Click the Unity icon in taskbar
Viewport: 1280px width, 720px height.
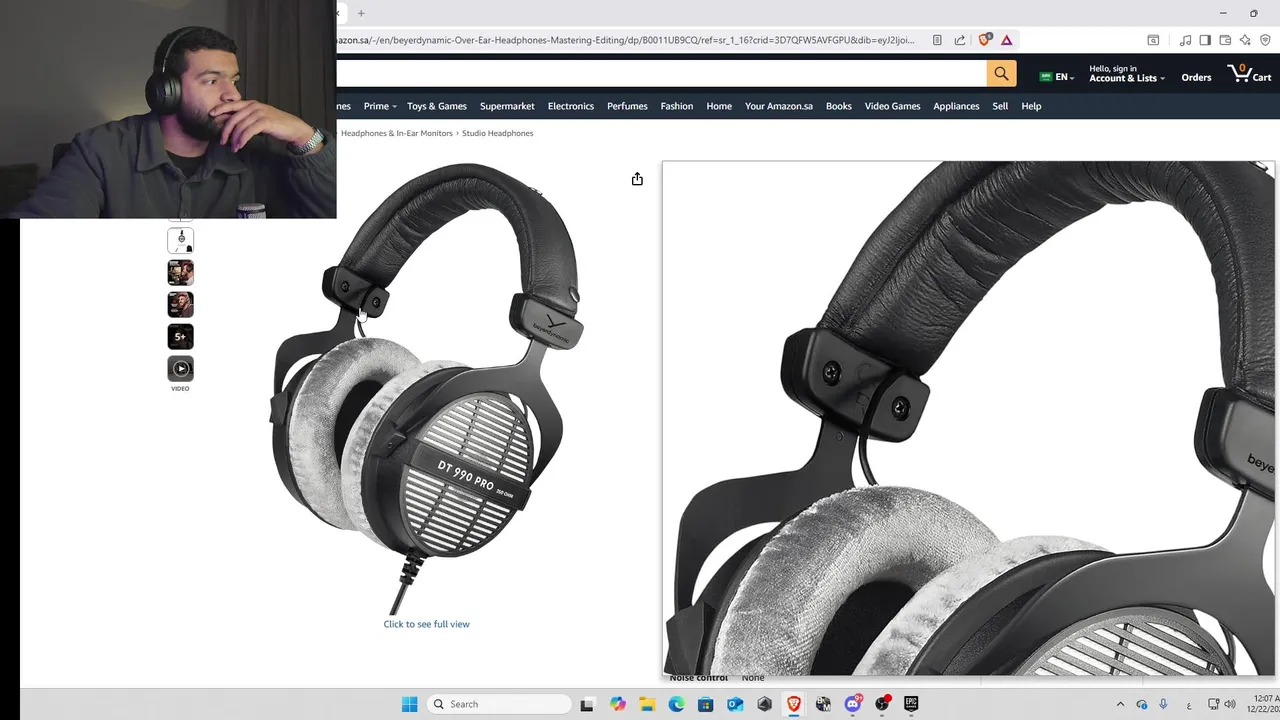(x=764, y=704)
